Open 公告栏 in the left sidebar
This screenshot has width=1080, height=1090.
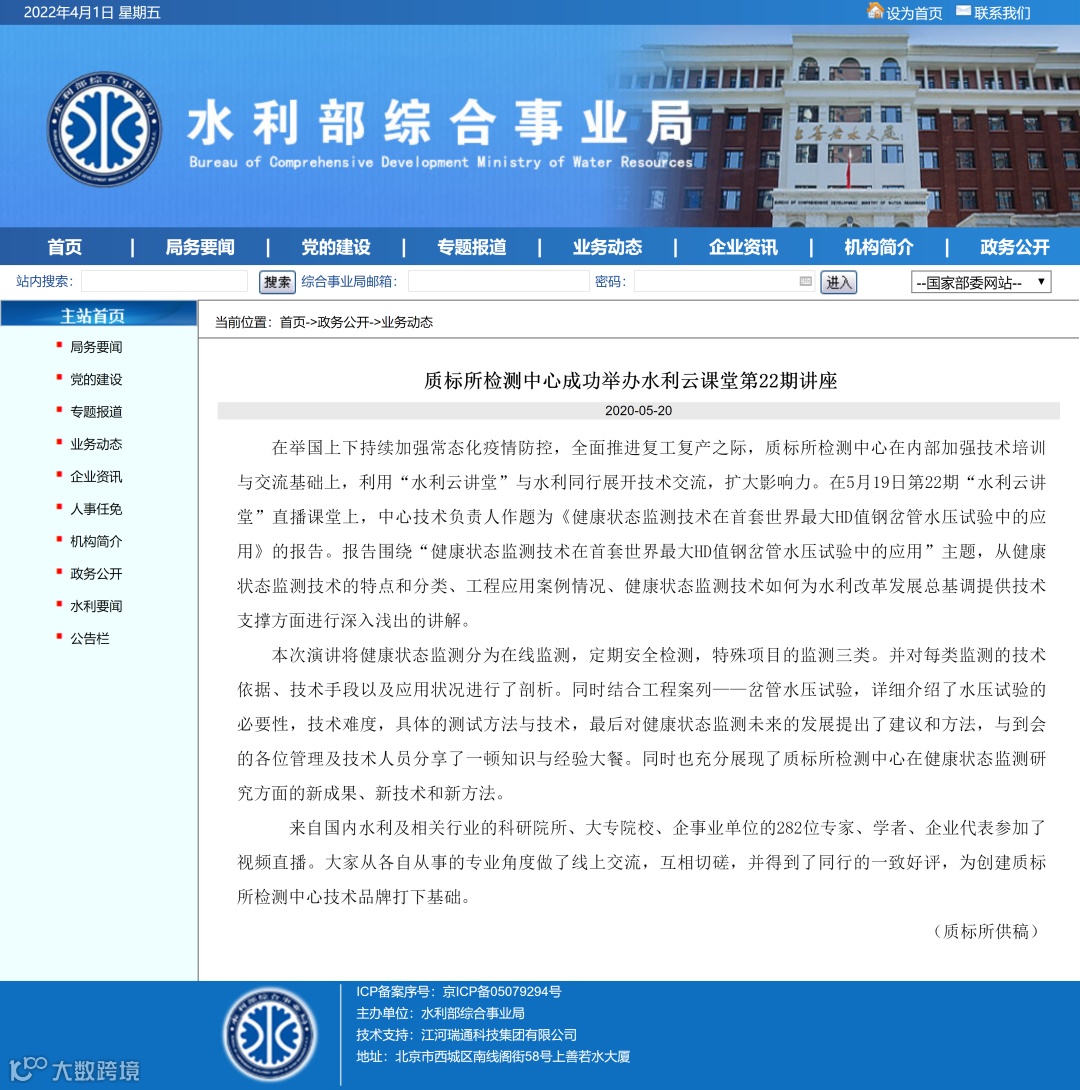point(90,639)
